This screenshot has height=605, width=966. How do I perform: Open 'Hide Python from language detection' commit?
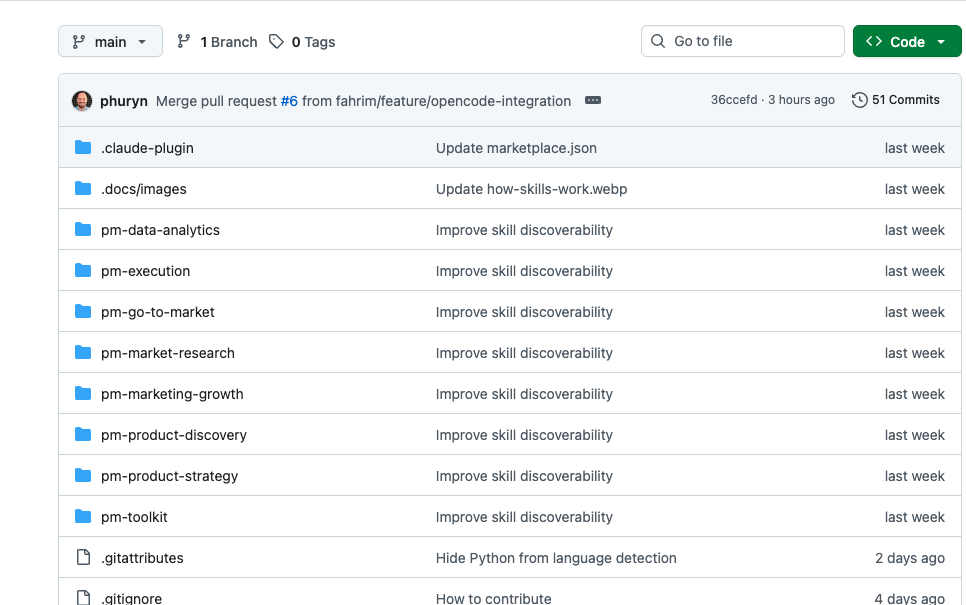pyautogui.click(x=556, y=558)
